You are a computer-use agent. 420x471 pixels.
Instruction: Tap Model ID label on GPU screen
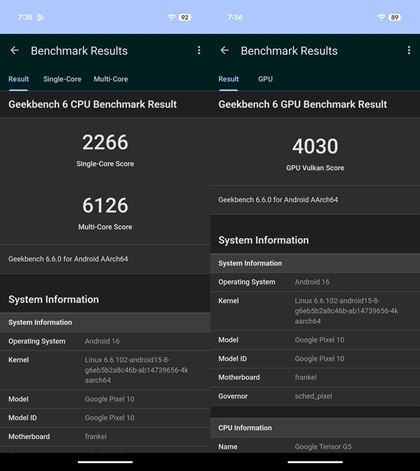(233, 359)
